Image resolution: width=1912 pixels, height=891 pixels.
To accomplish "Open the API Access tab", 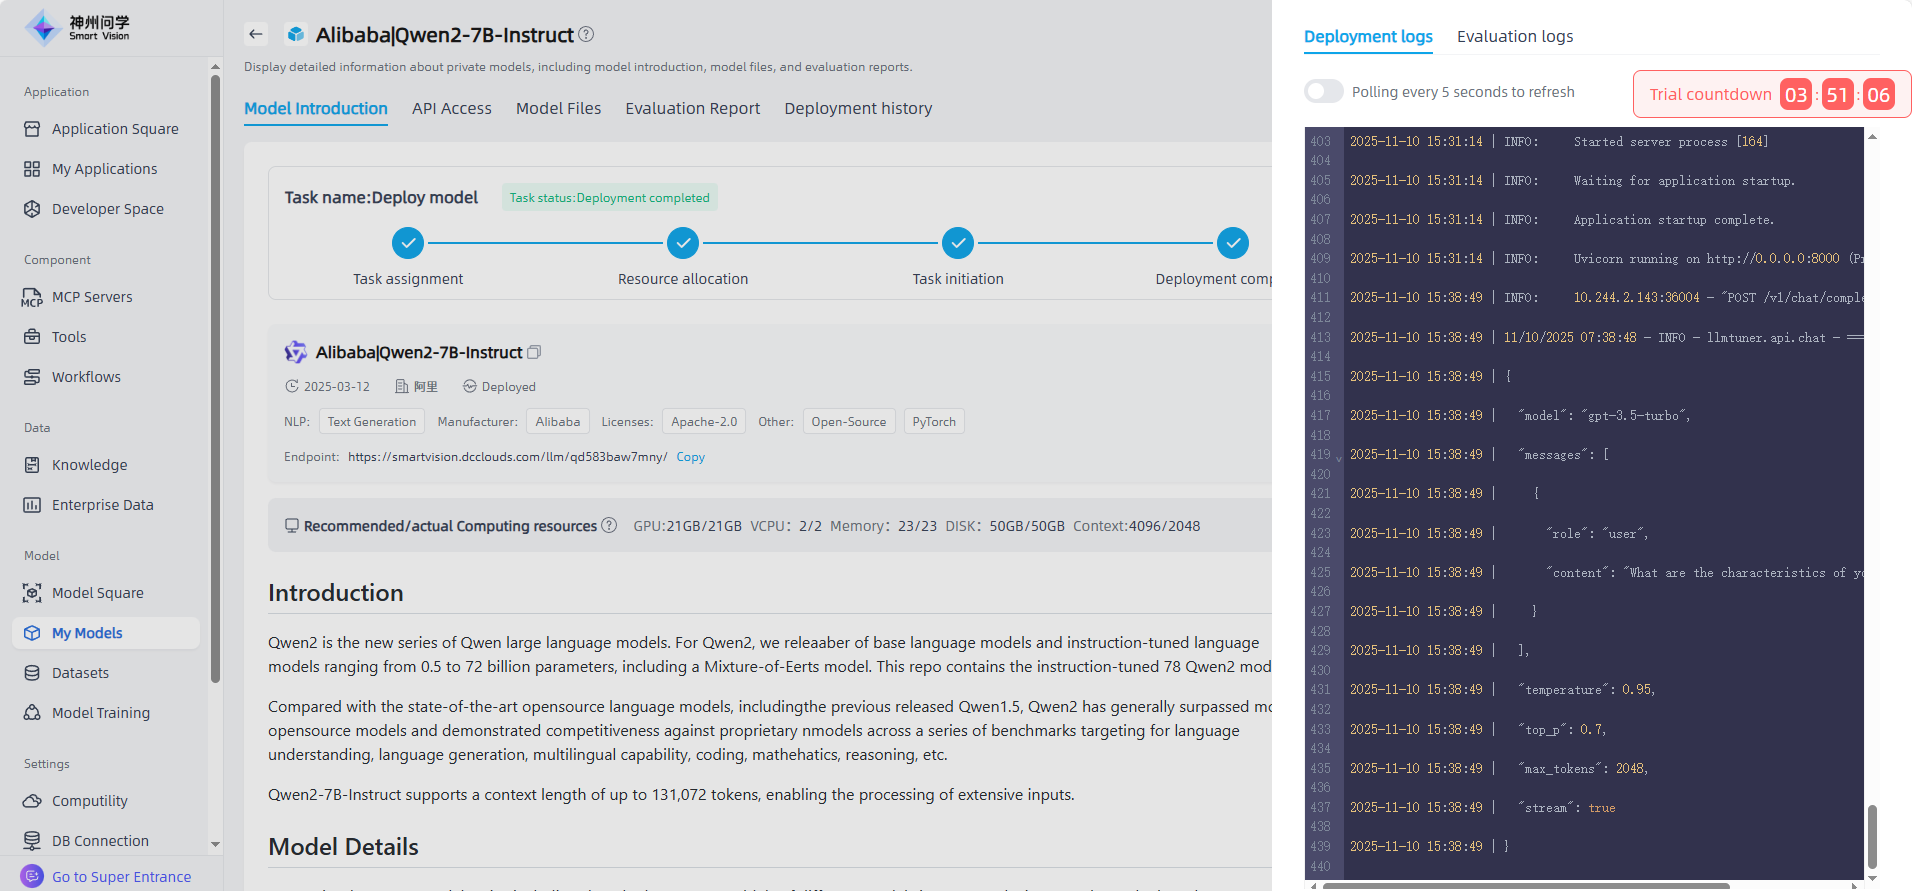I will (451, 108).
